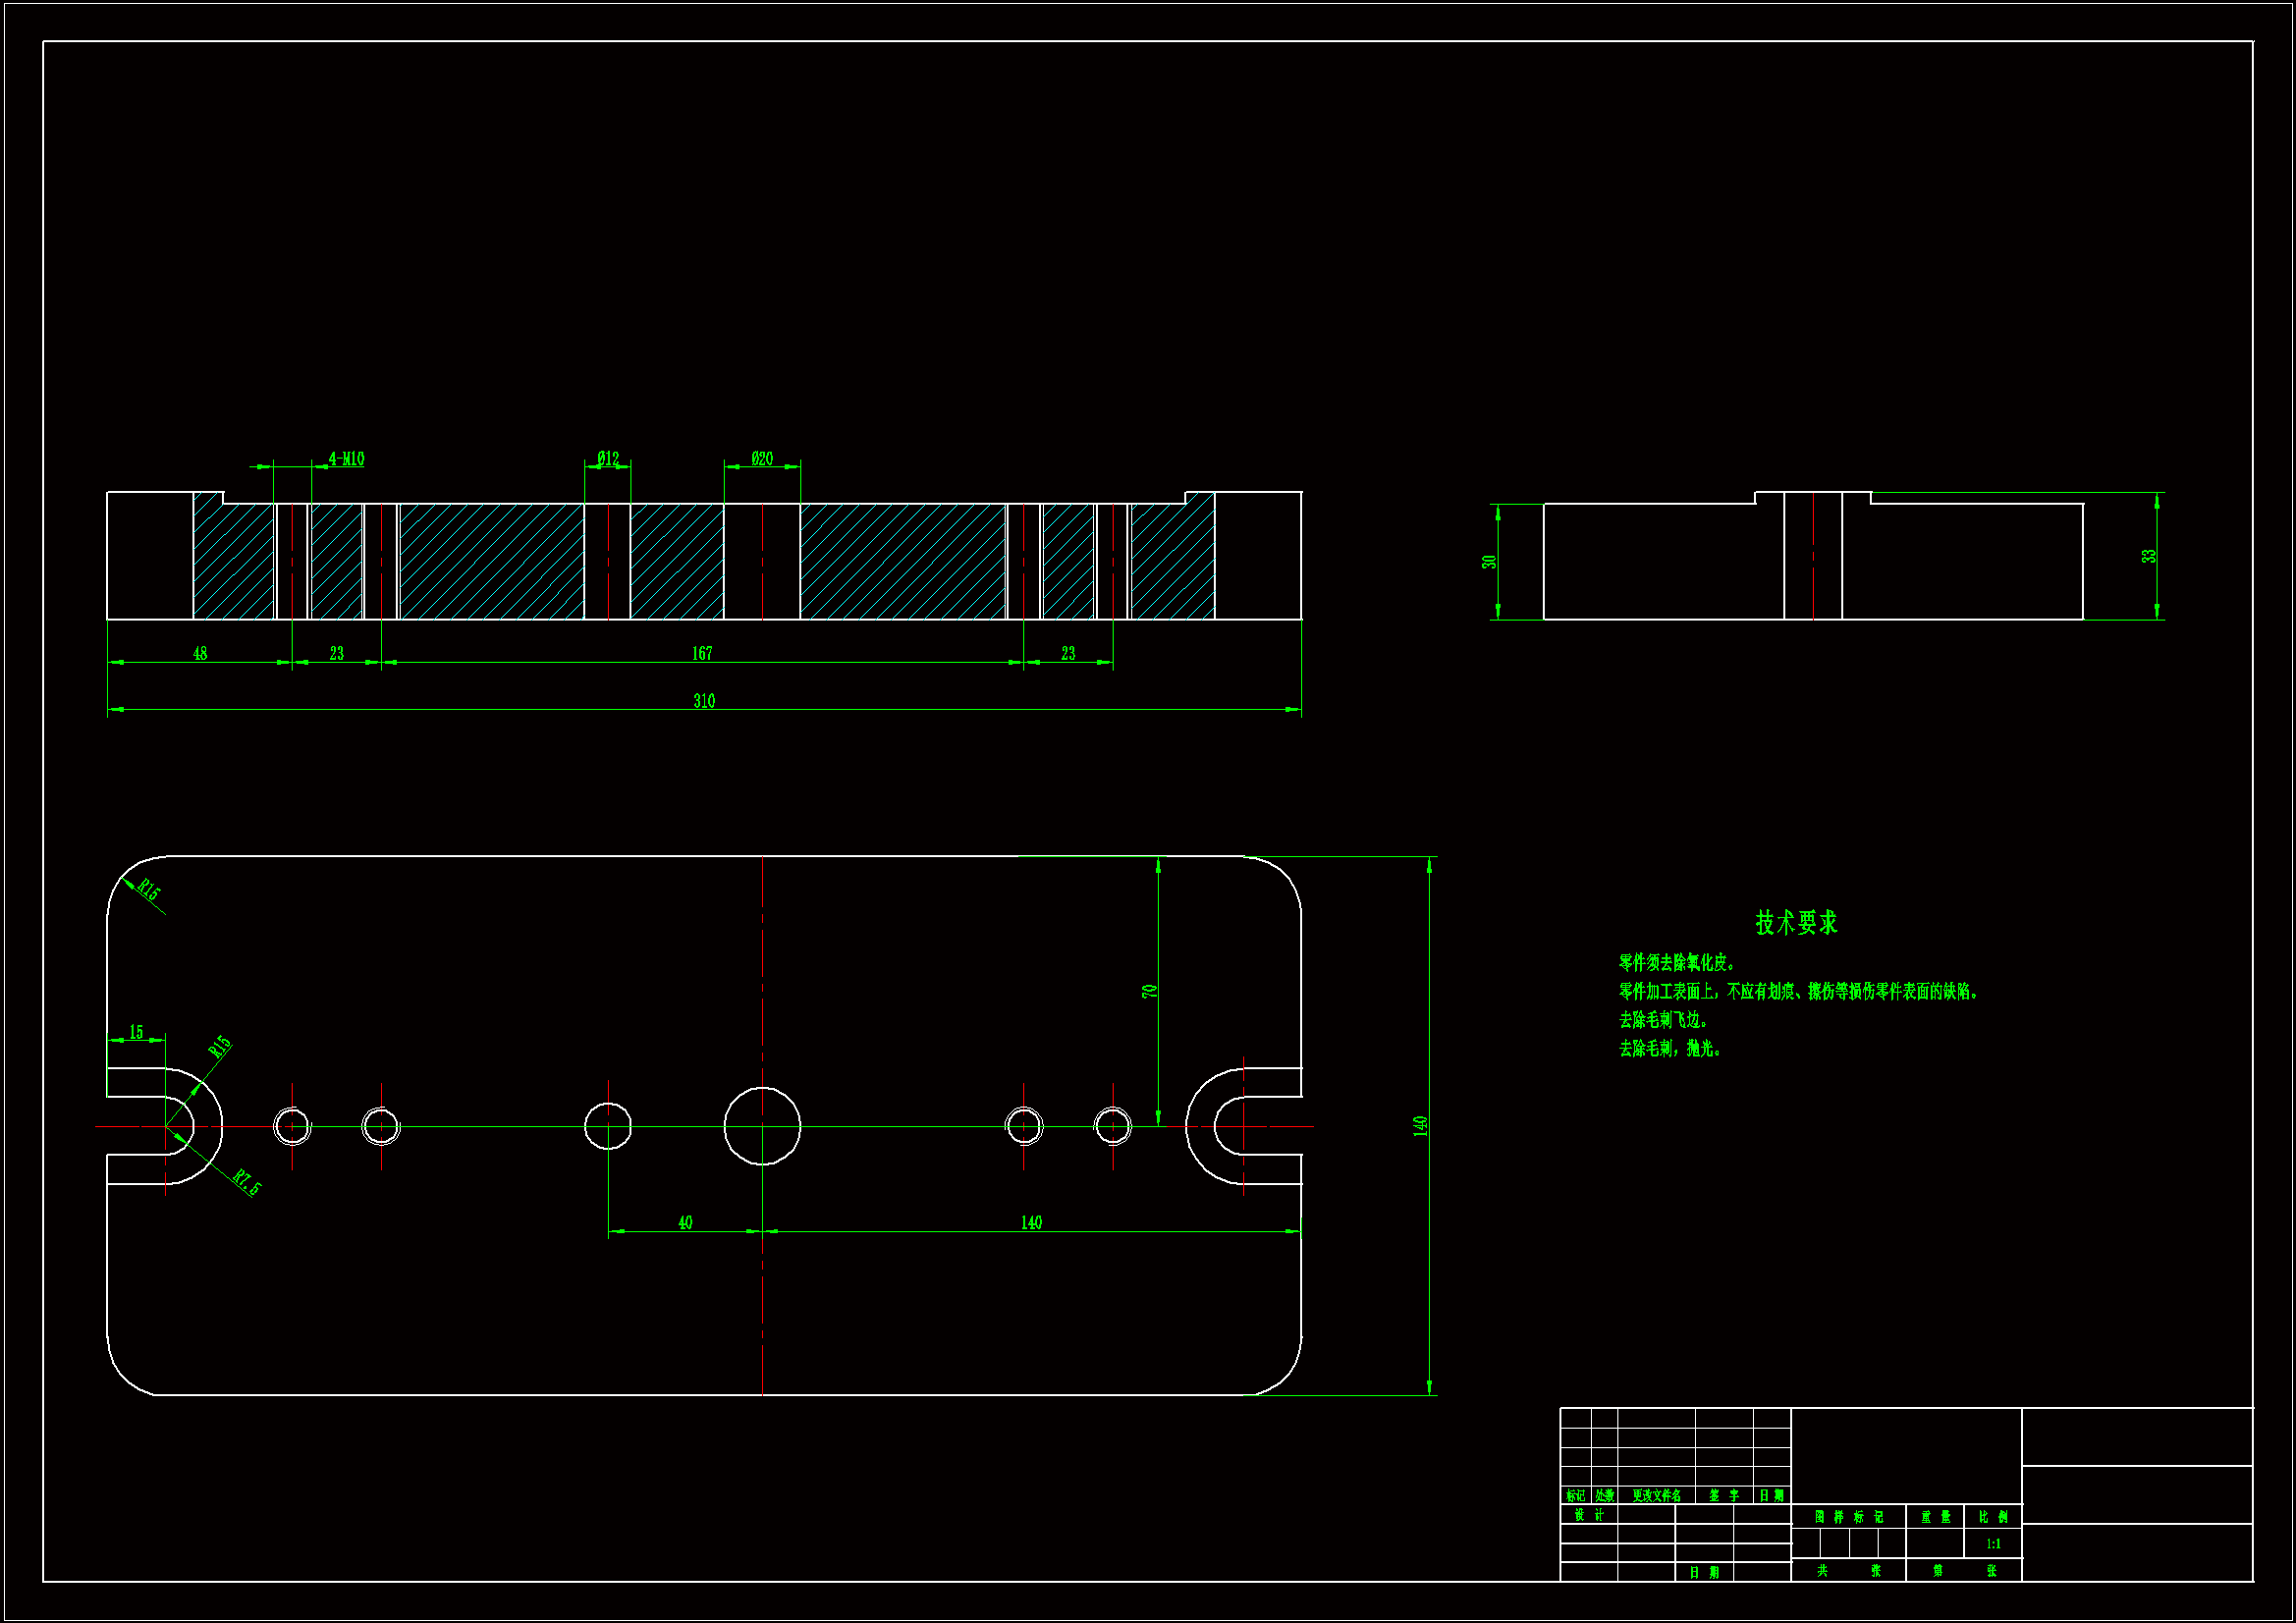Viewport: 2296px width, 1623px height.
Task: Click the 技术要求 heading text
Action: point(1796,922)
